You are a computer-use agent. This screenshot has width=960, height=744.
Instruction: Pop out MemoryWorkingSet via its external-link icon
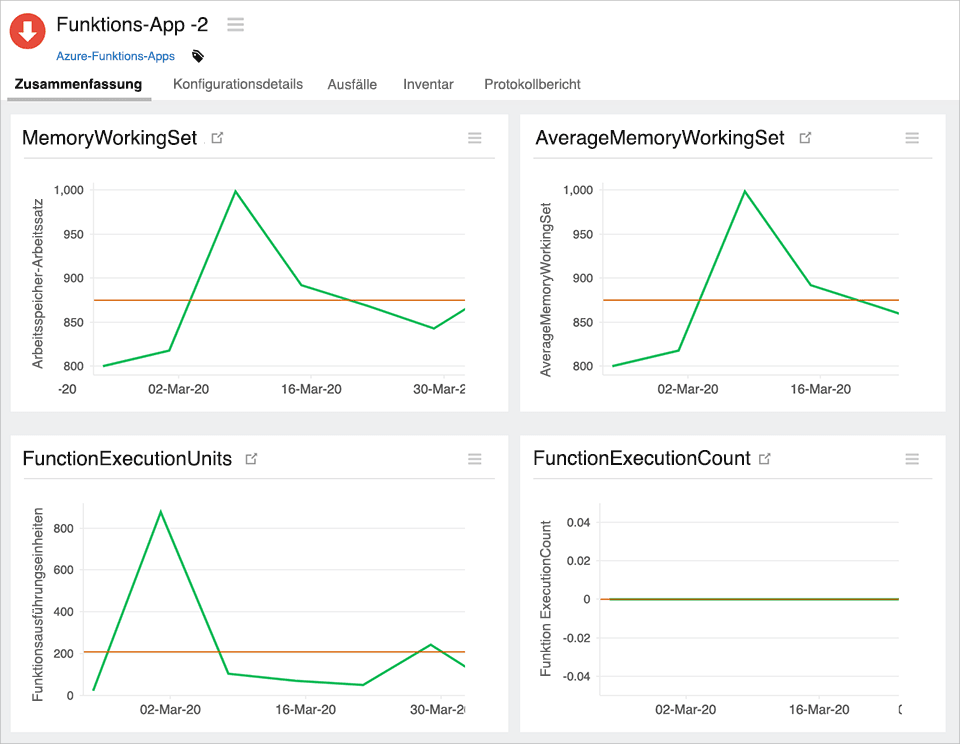tap(217, 137)
